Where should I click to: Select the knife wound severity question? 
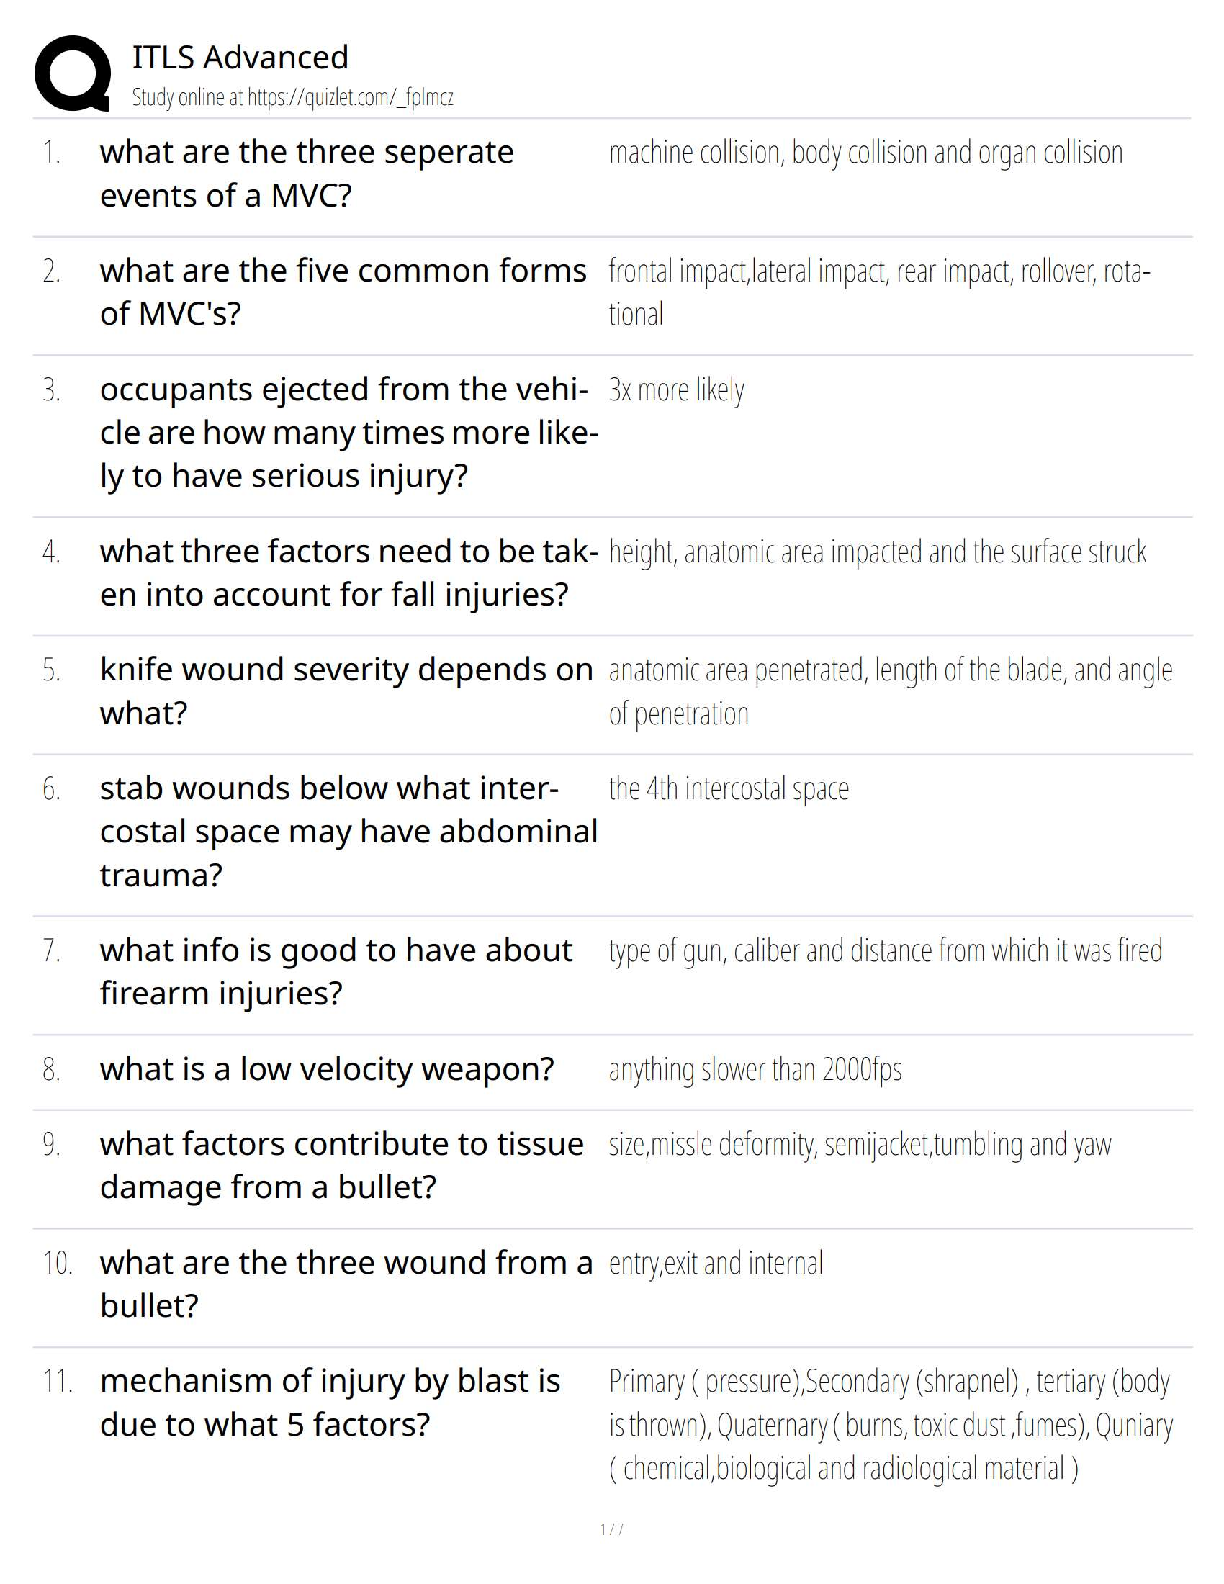click(346, 691)
